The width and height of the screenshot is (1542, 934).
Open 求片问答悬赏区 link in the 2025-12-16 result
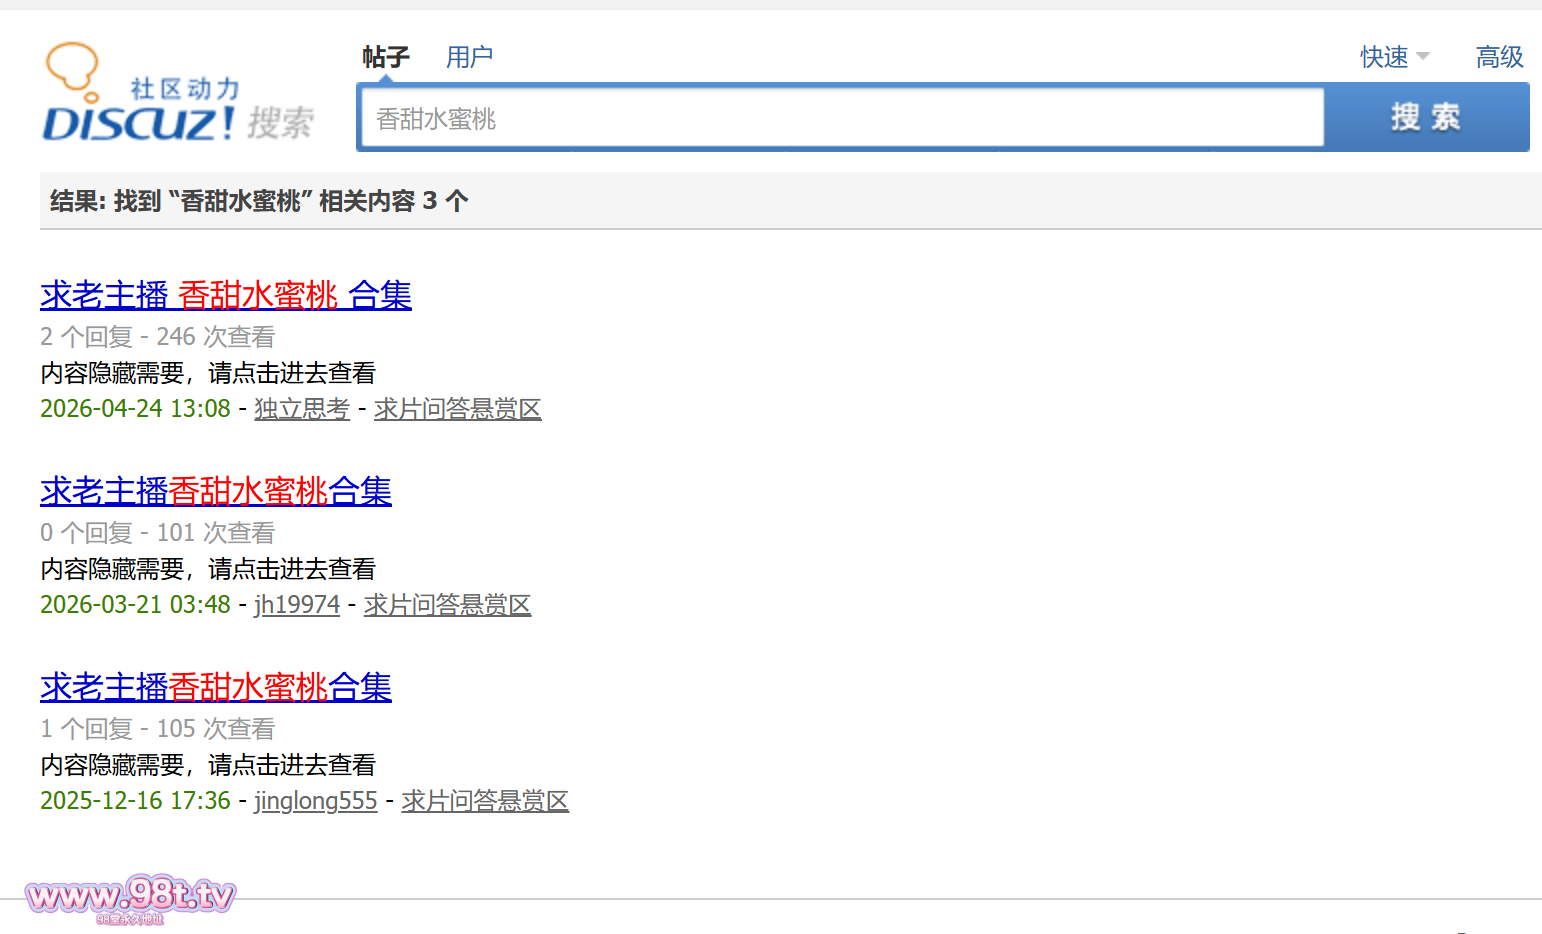tap(485, 801)
